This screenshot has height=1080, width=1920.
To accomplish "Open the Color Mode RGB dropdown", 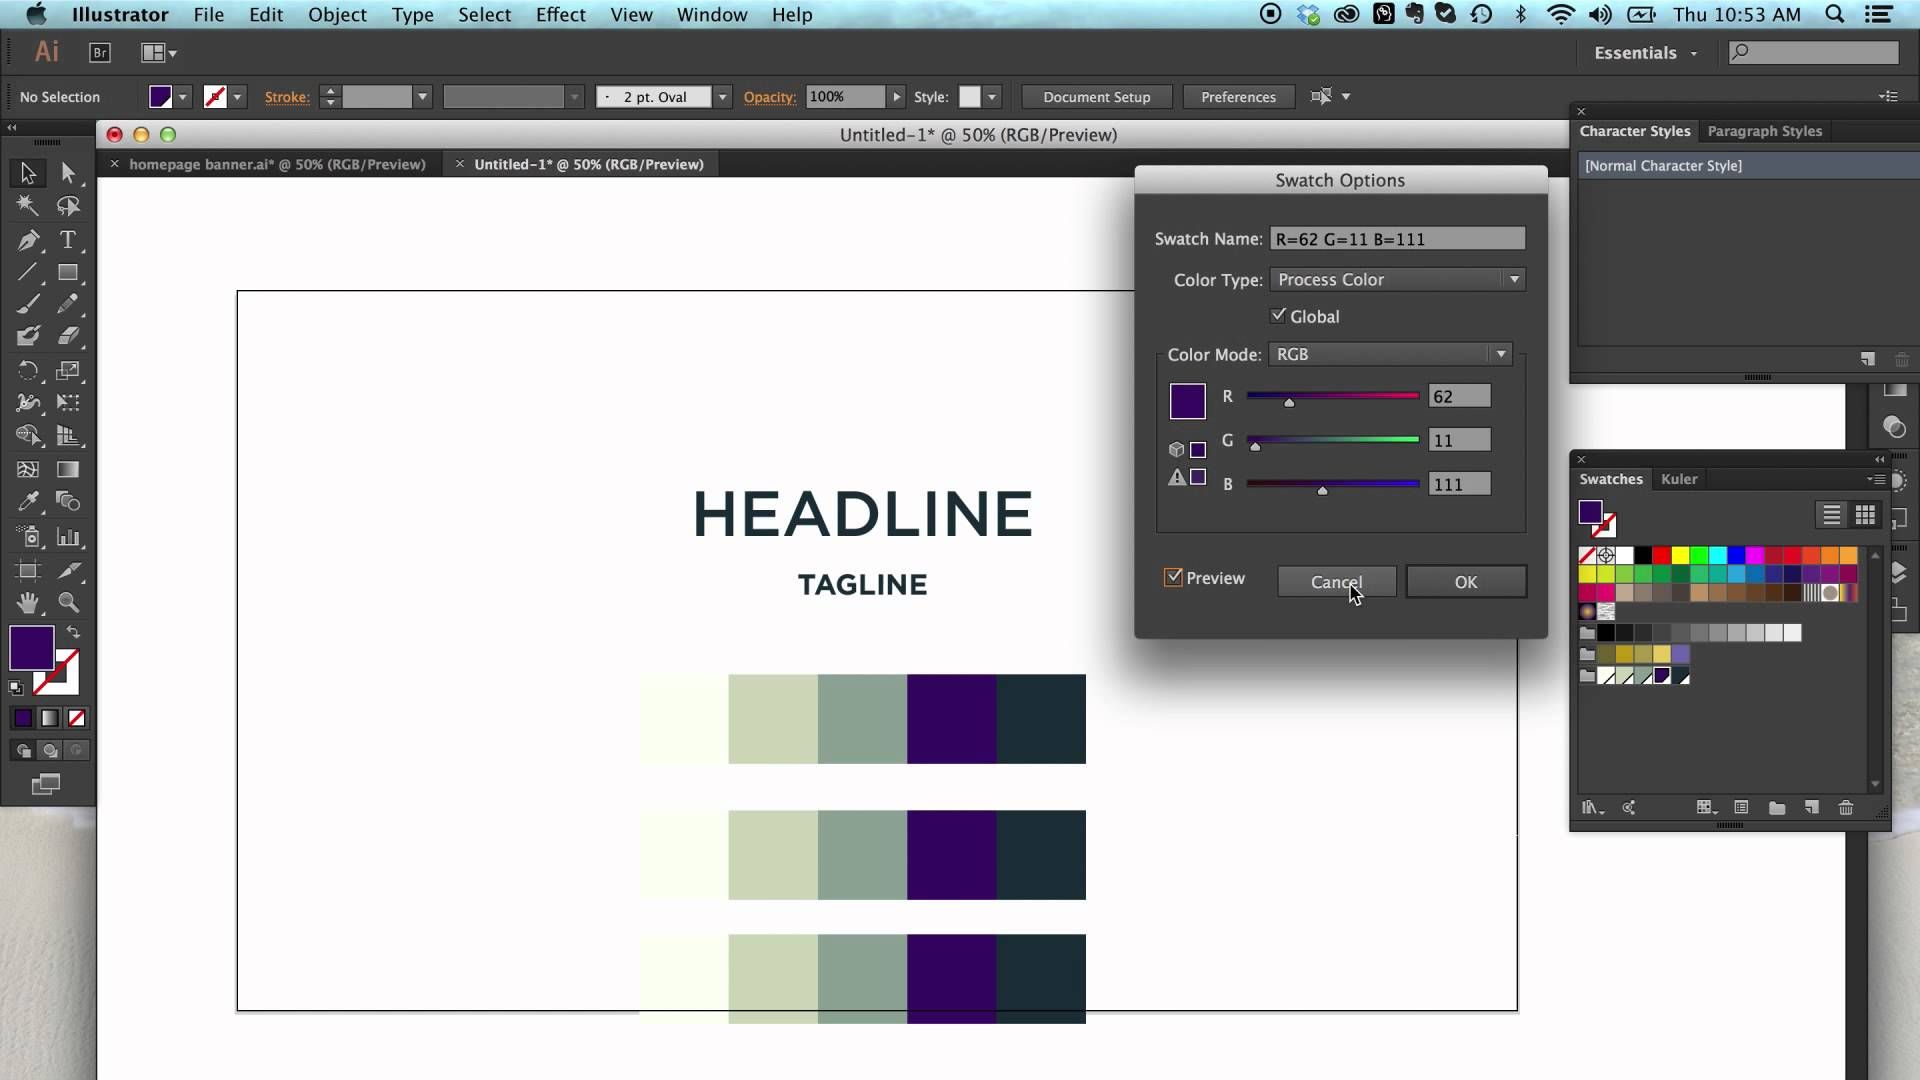I will (1390, 354).
